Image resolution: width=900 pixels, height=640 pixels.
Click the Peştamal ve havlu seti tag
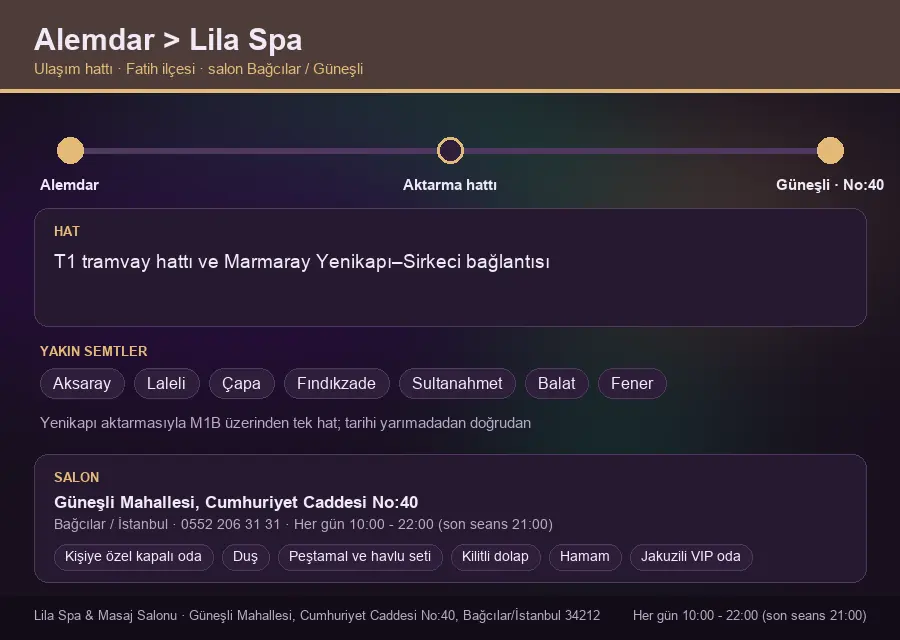[x=360, y=557]
